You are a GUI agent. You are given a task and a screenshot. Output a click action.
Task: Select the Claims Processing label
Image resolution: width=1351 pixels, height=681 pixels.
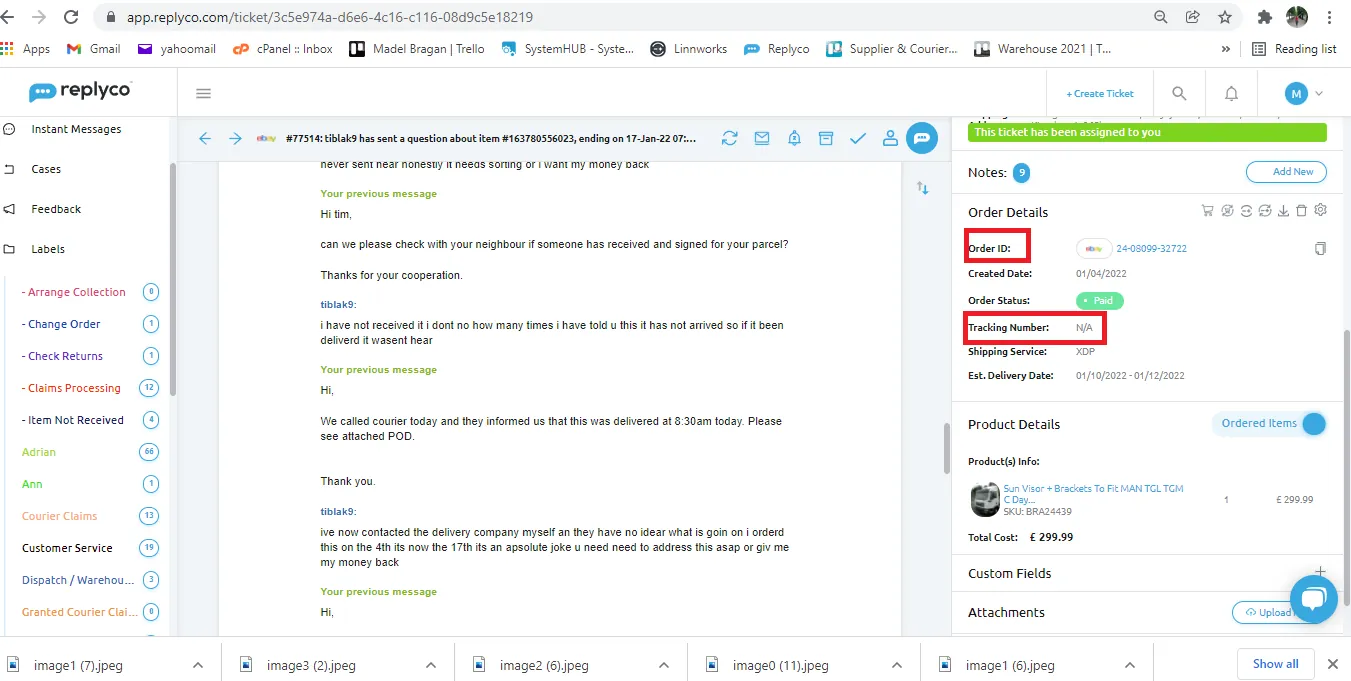point(73,388)
